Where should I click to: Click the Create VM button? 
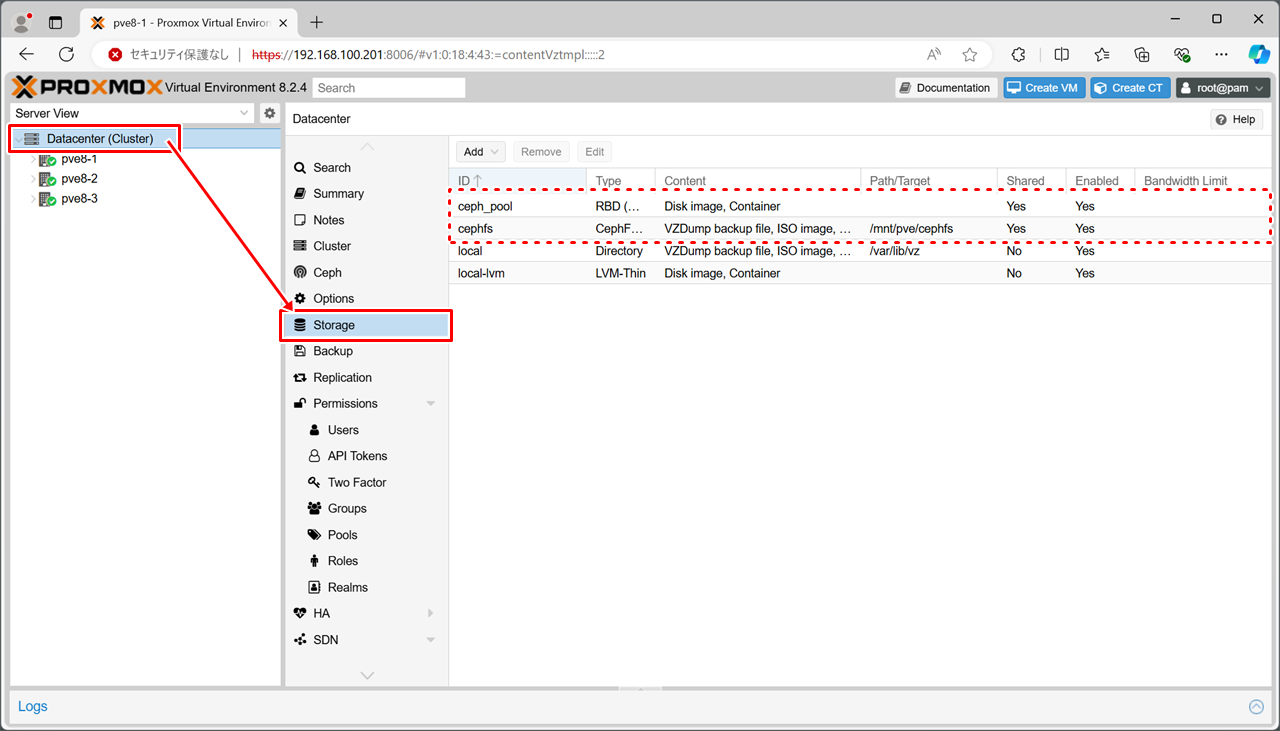tap(1044, 88)
